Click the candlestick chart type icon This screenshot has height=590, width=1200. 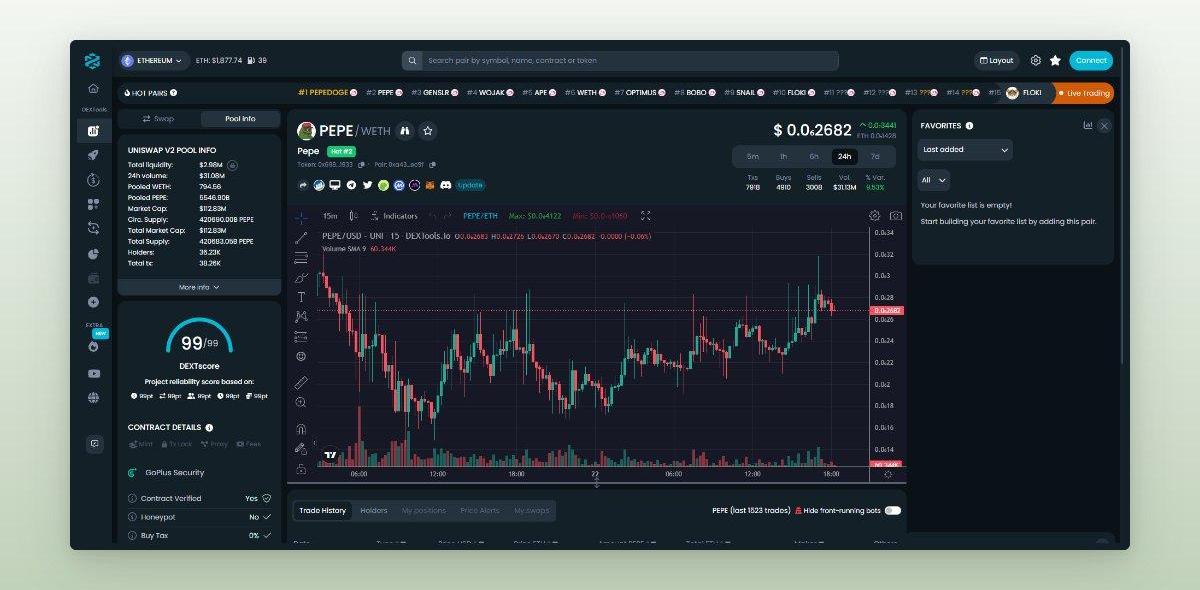coord(353,216)
